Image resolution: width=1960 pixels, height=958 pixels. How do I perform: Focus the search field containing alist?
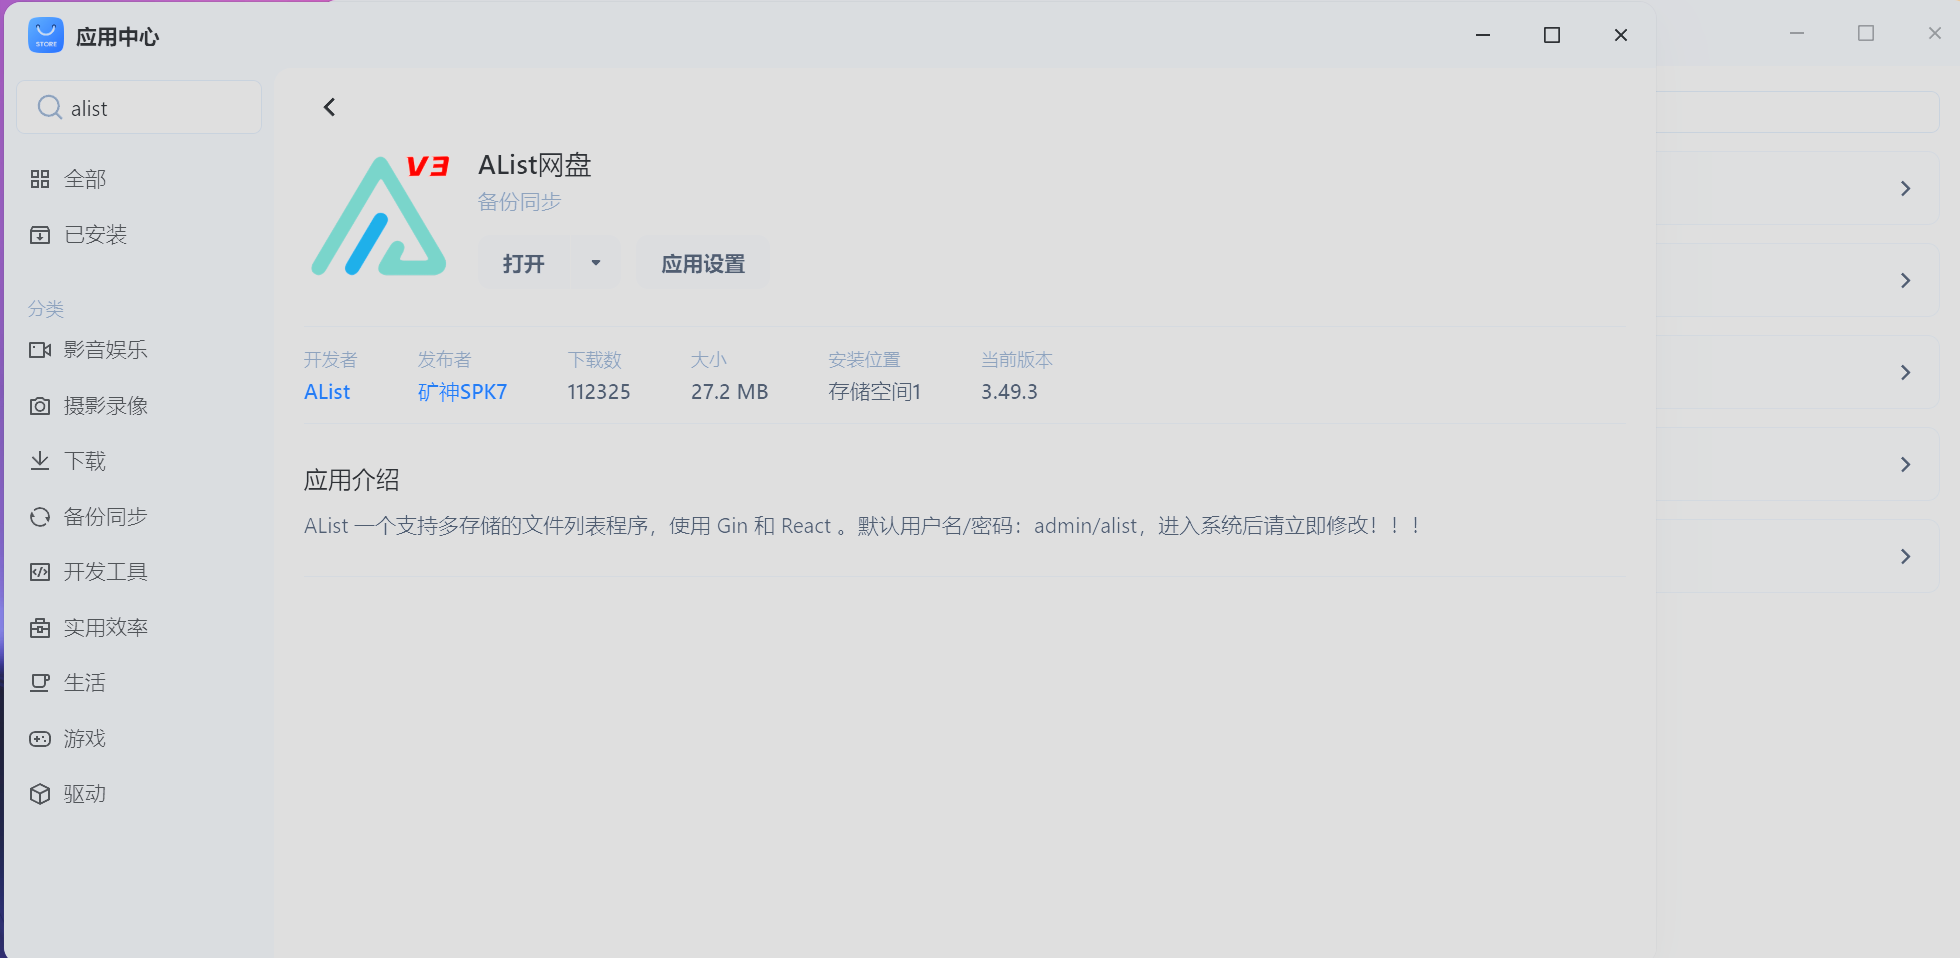(139, 107)
